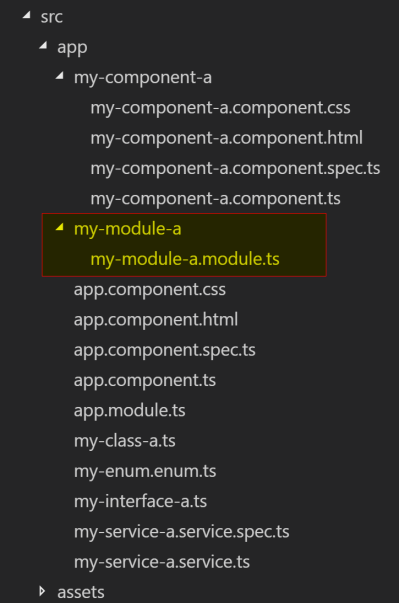Select my-module-a.module.ts file

(185, 260)
